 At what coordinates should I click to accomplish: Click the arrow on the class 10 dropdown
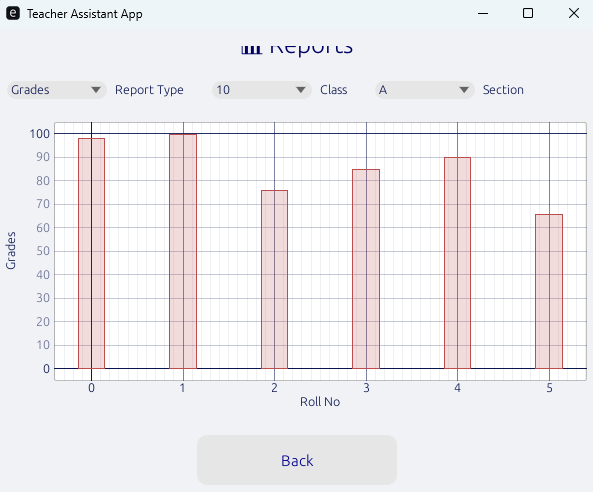301,90
